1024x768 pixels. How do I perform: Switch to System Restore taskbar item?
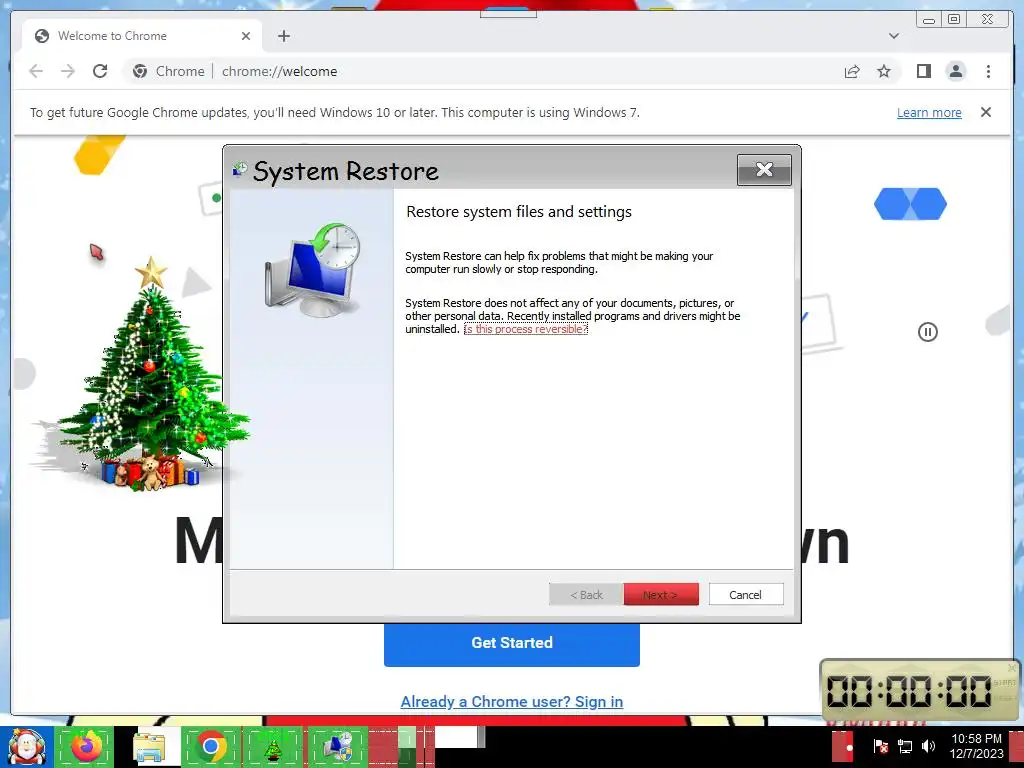(x=336, y=747)
